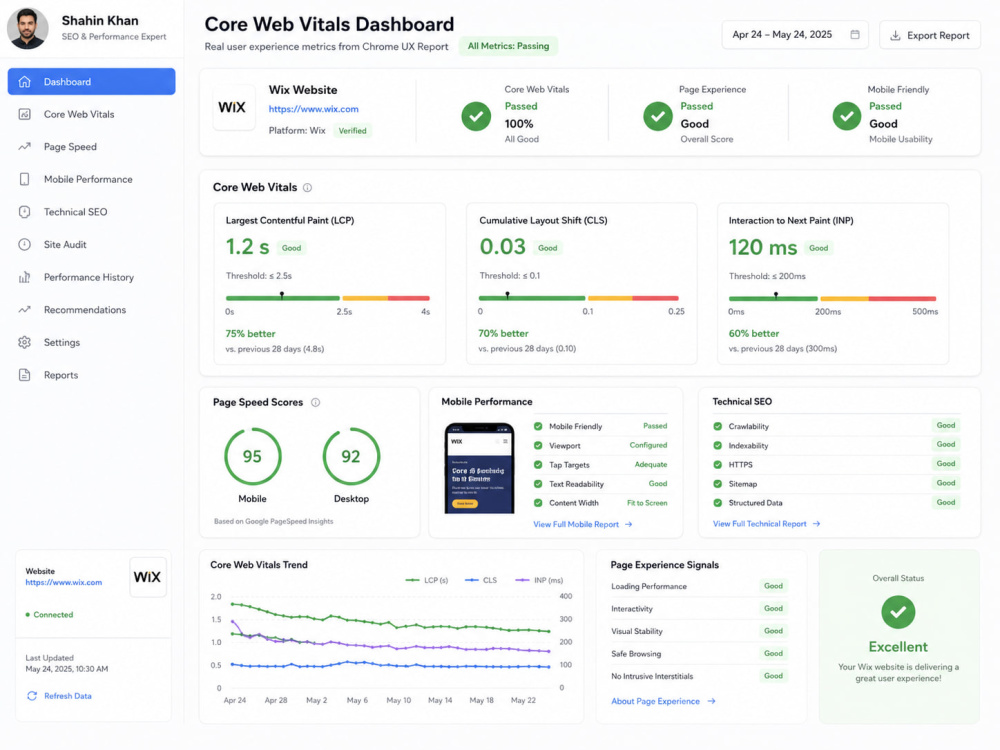Image resolution: width=1000 pixels, height=750 pixels.
Task: Click the Connected status indicator
Action: click(49, 615)
